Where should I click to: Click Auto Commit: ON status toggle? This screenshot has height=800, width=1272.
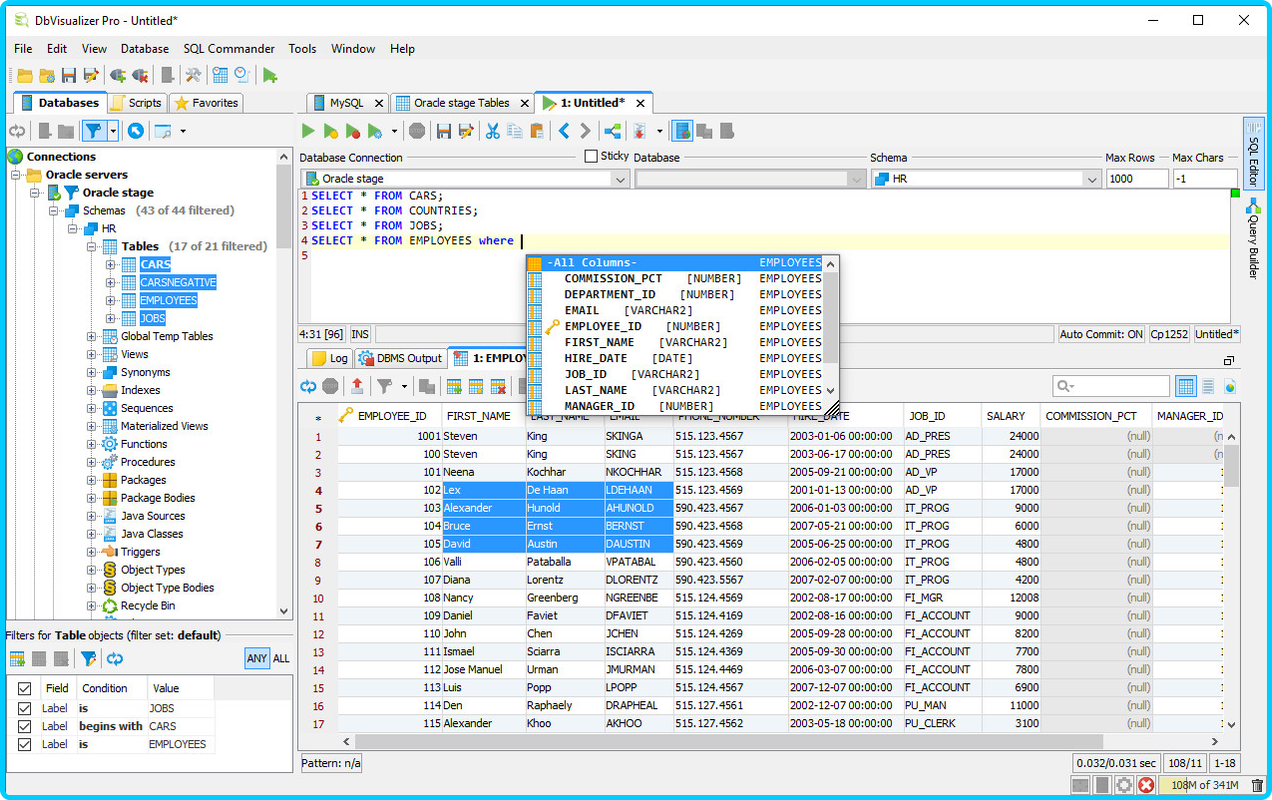click(1101, 334)
